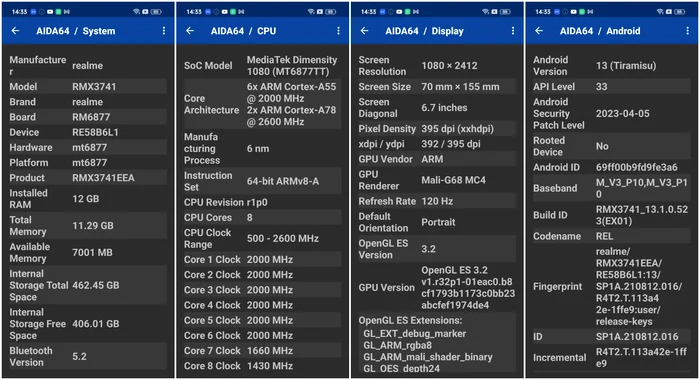
Task: Tap back arrow on AIDA64 Android screen
Action: pyautogui.click(x=539, y=31)
